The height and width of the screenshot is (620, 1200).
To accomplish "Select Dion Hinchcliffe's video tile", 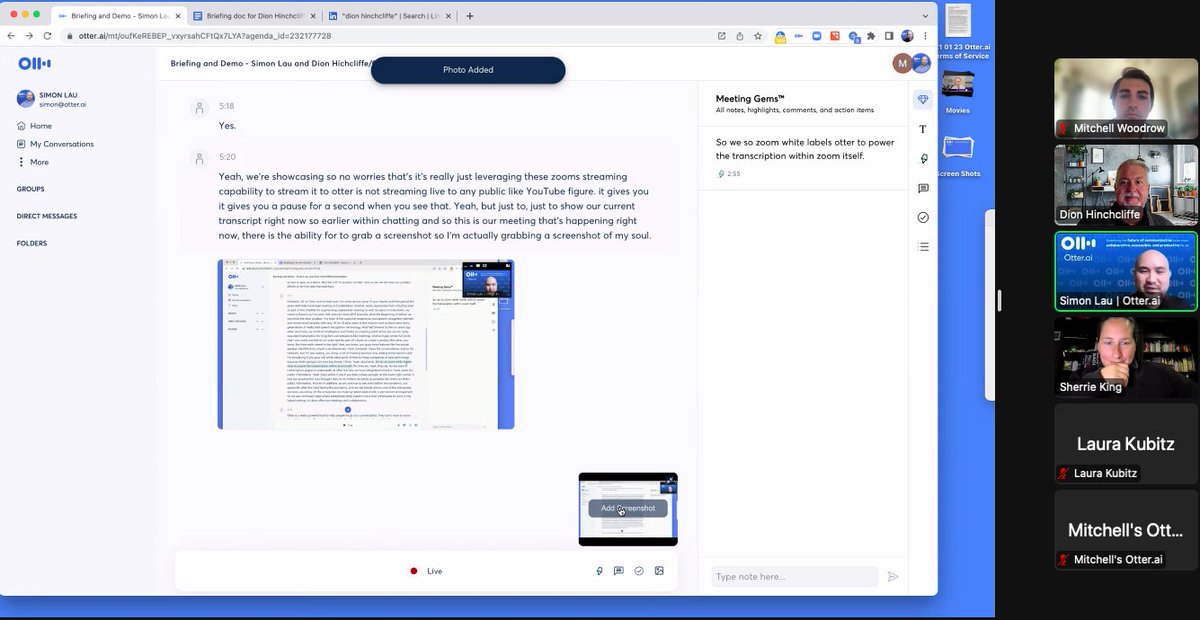I will pyautogui.click(x=1126, y=185).
